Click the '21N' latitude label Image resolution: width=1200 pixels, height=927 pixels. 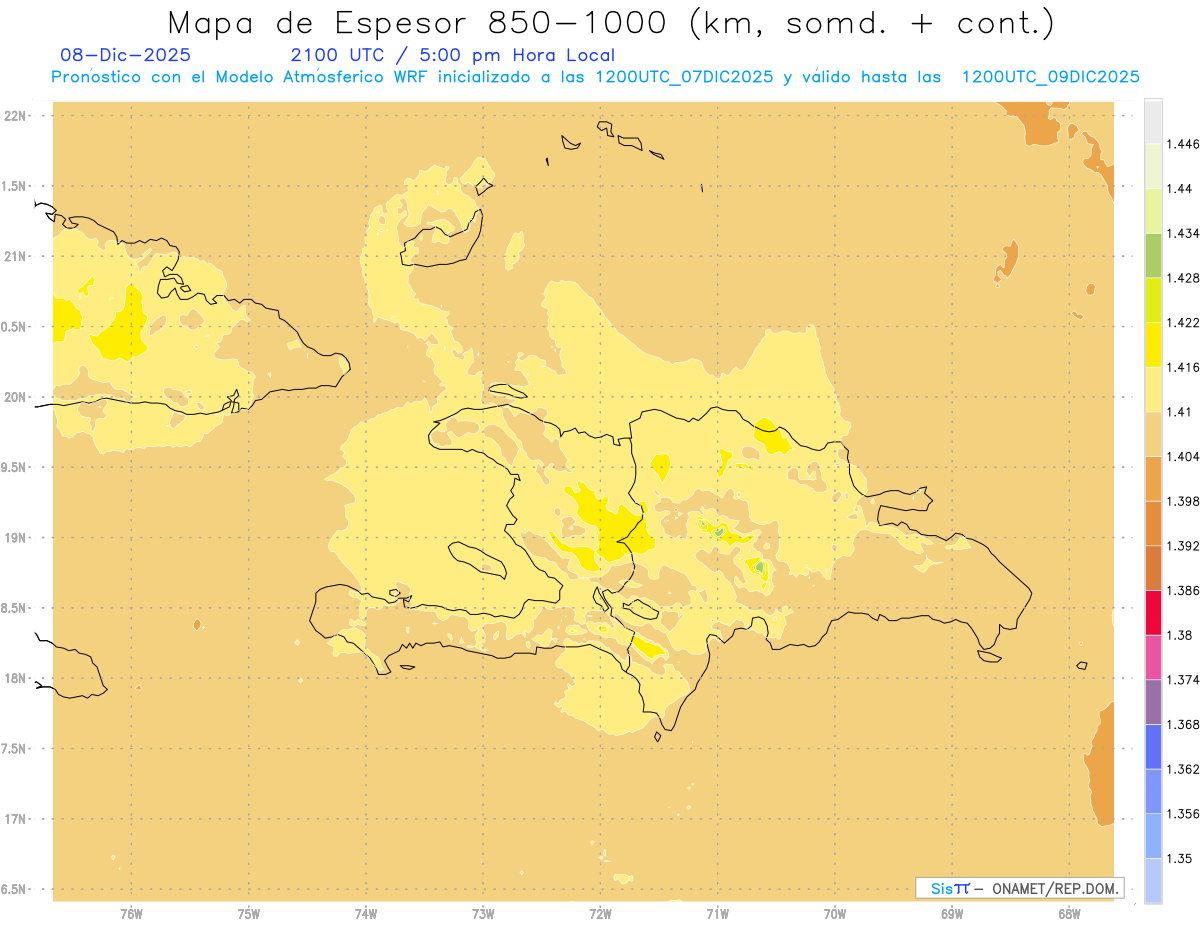point(15,256)
